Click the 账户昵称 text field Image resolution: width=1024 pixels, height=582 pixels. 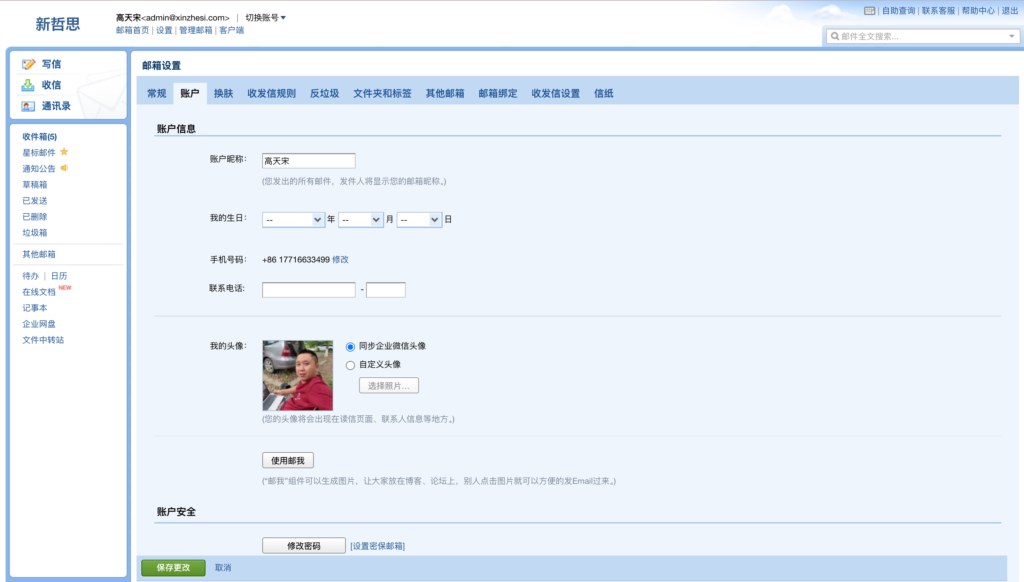coord(308,161)
